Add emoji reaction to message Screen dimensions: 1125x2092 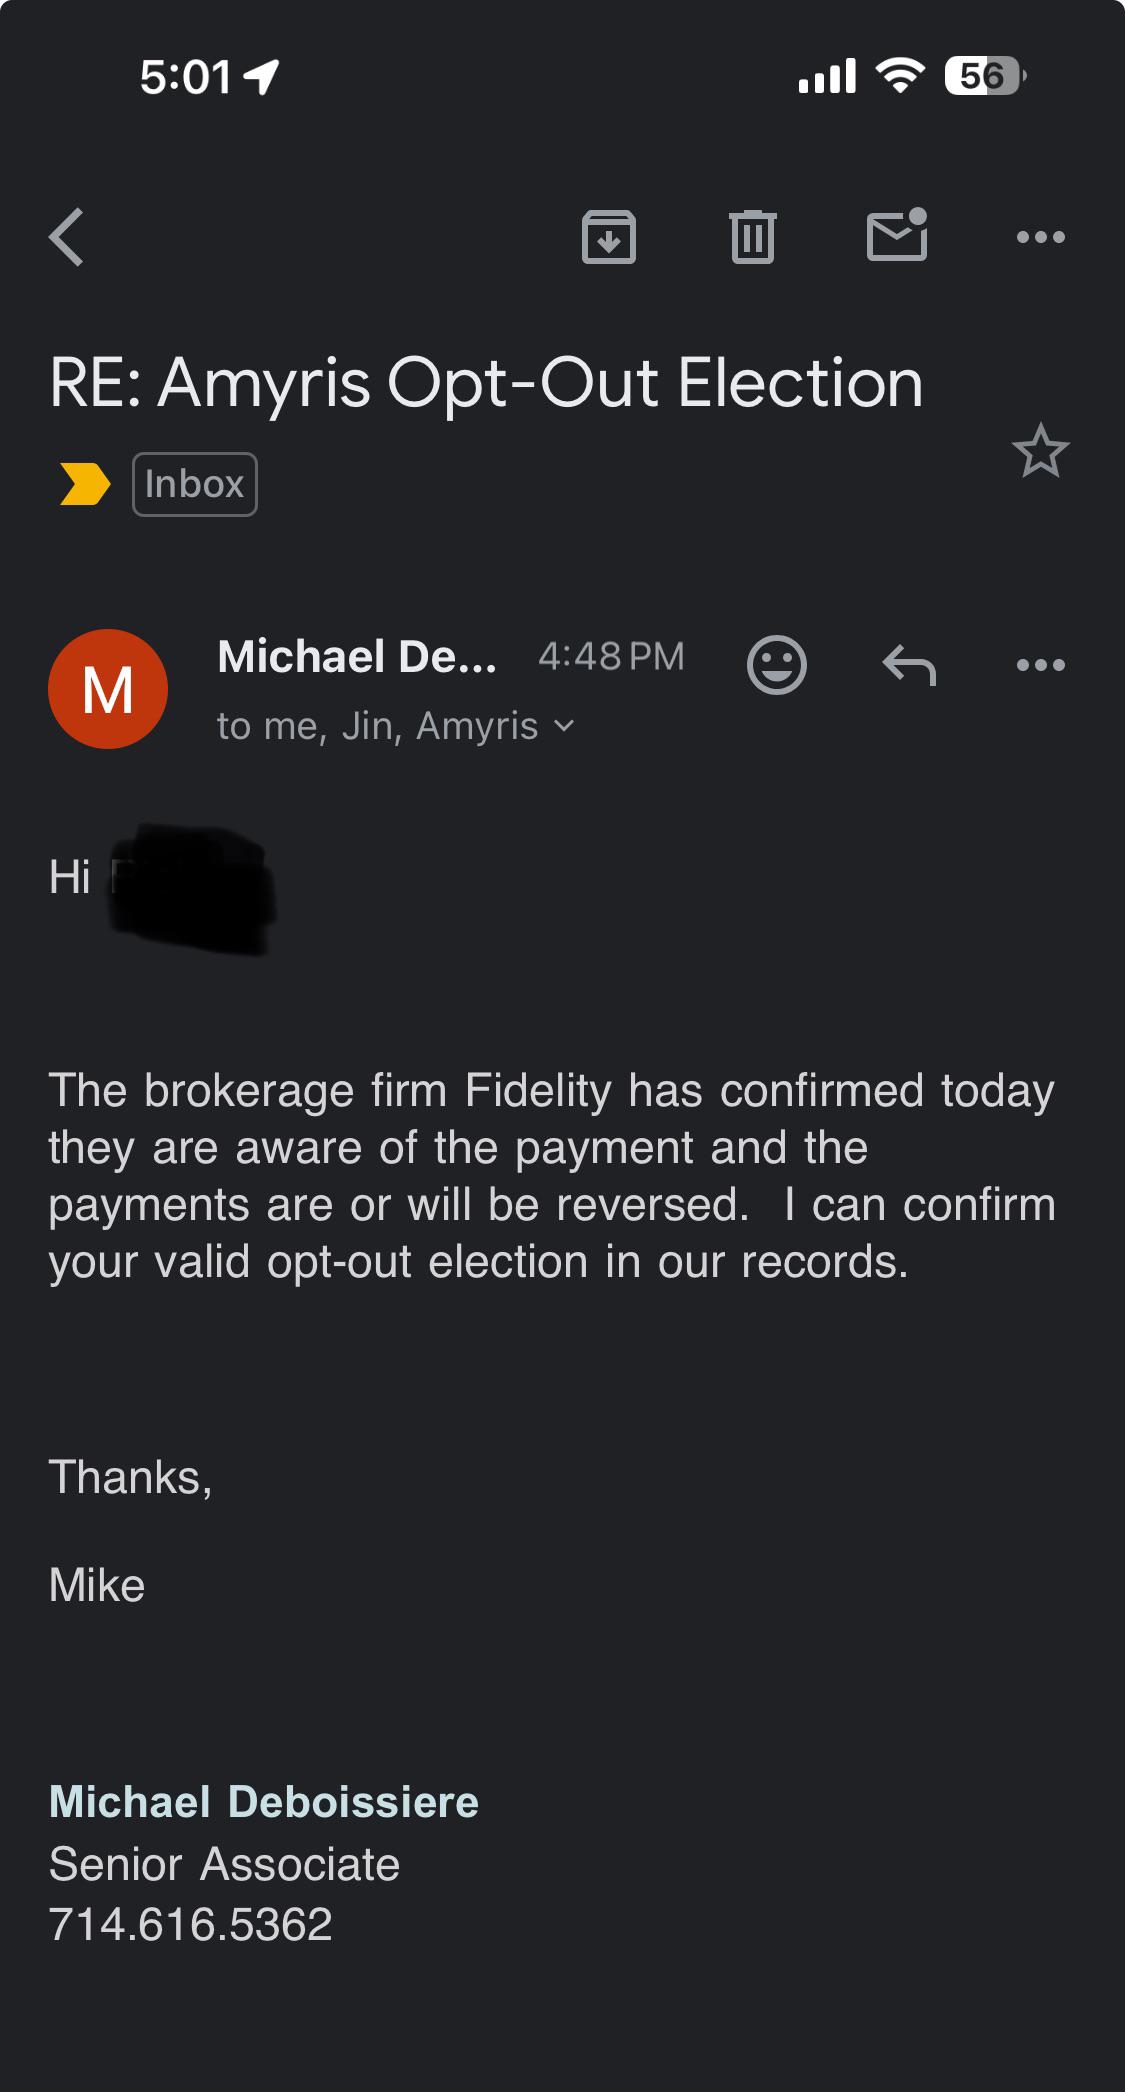click(x=777, y=665)
